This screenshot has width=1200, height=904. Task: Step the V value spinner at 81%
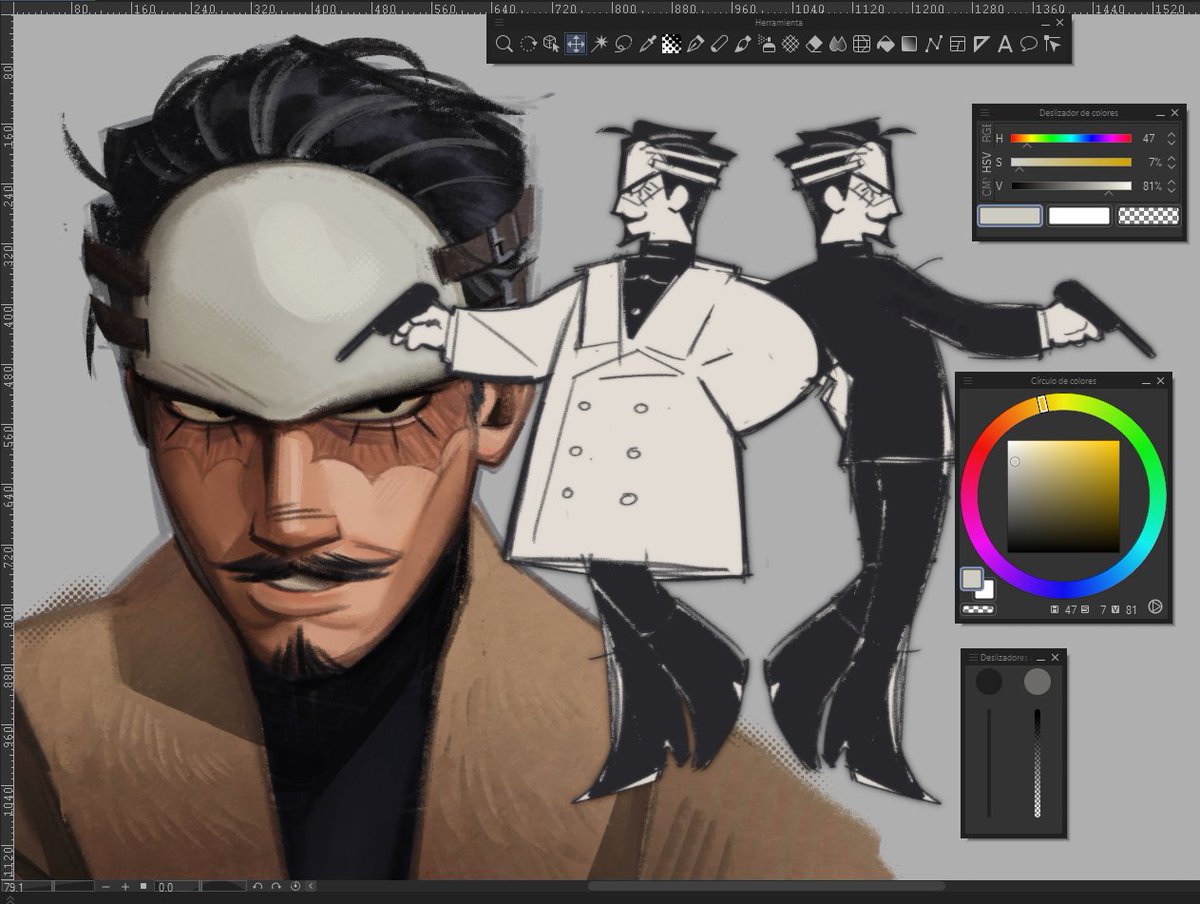pyautogui.click(x=1173, y=186)
